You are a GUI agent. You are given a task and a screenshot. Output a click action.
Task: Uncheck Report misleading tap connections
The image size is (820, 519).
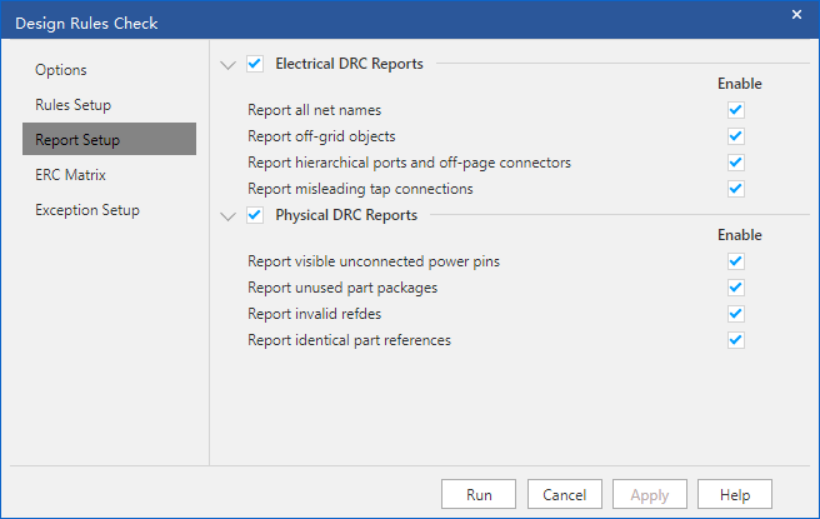[736, 188]
